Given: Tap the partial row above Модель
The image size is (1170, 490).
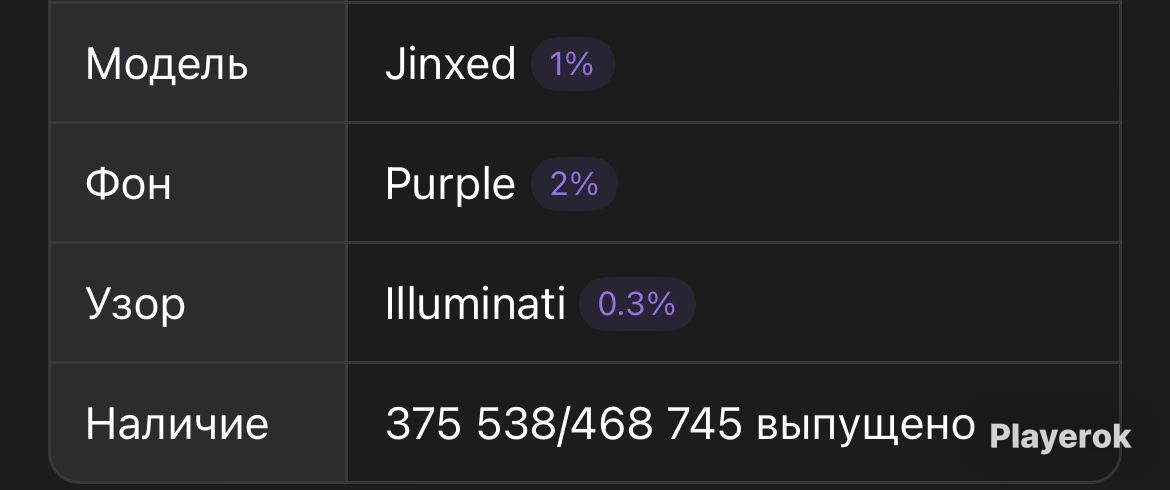Looking at the screenshot, I should (x=584, y=1).
